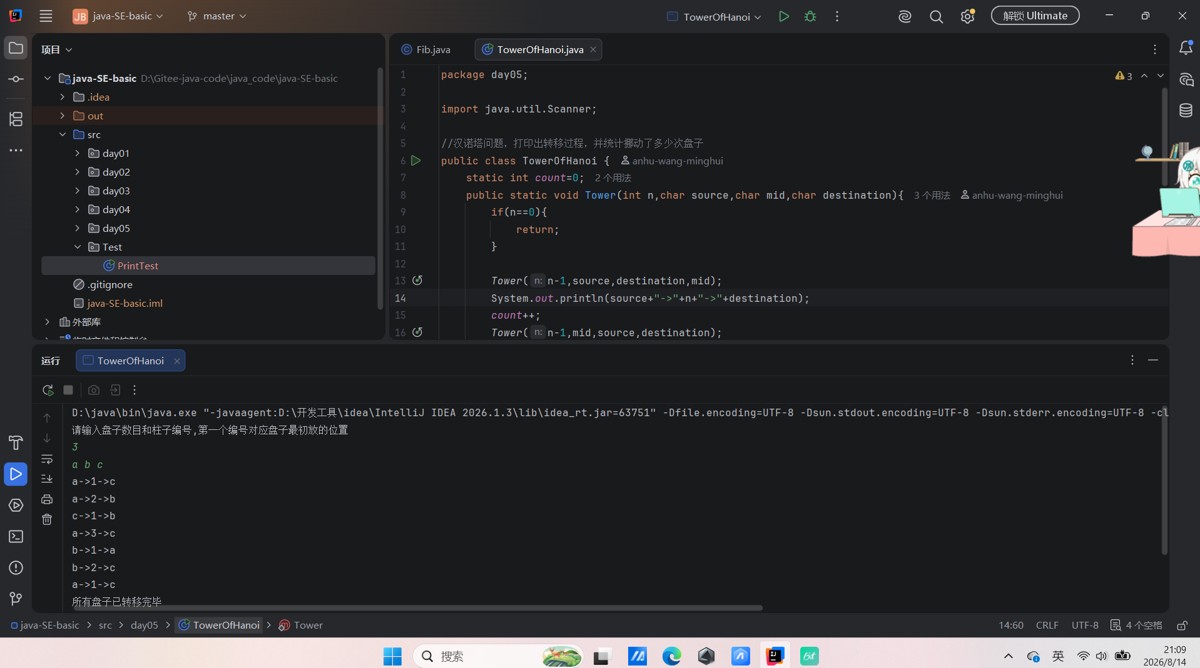Image resolution: width=1200 pixels, height=668 pixels.
Task: Open the Run tool window icon
Action: tap(16, 474)
